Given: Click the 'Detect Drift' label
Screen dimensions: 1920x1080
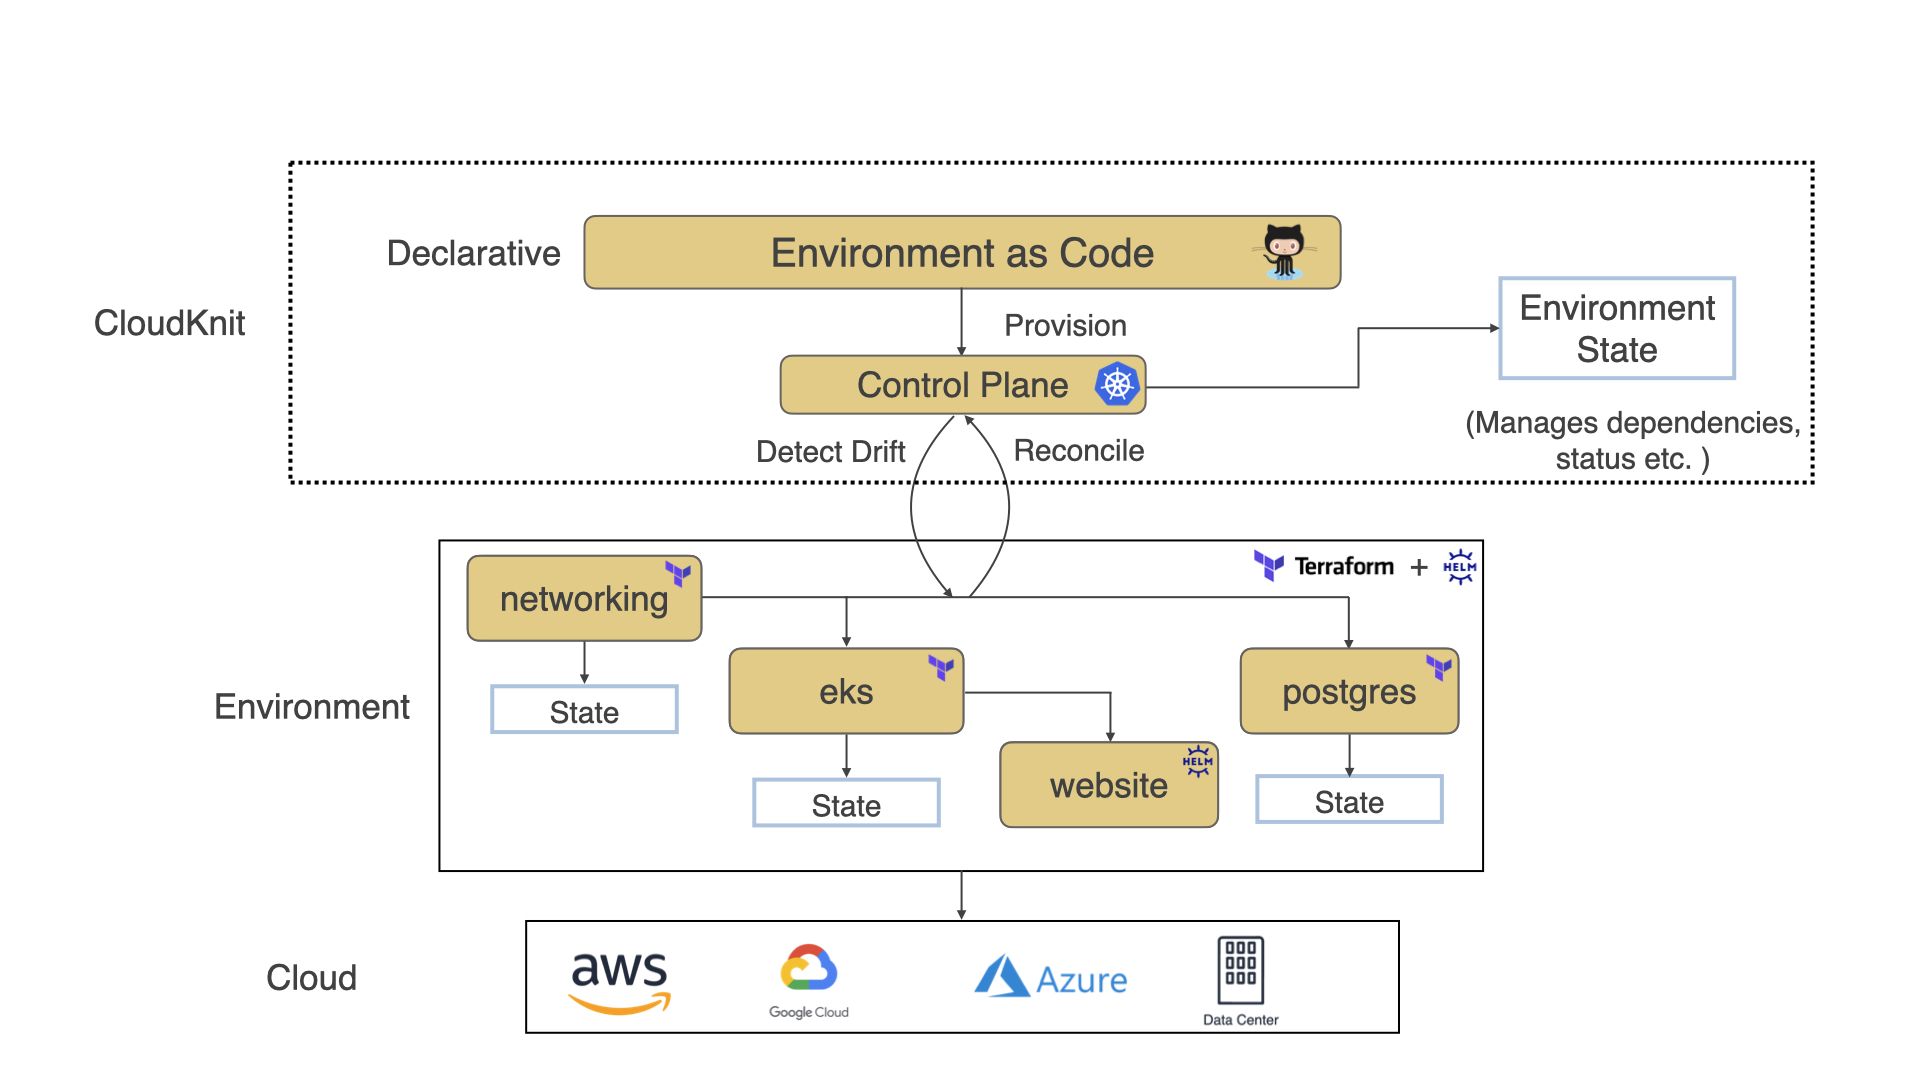Looking at the screenshot, I should [830, 452].
